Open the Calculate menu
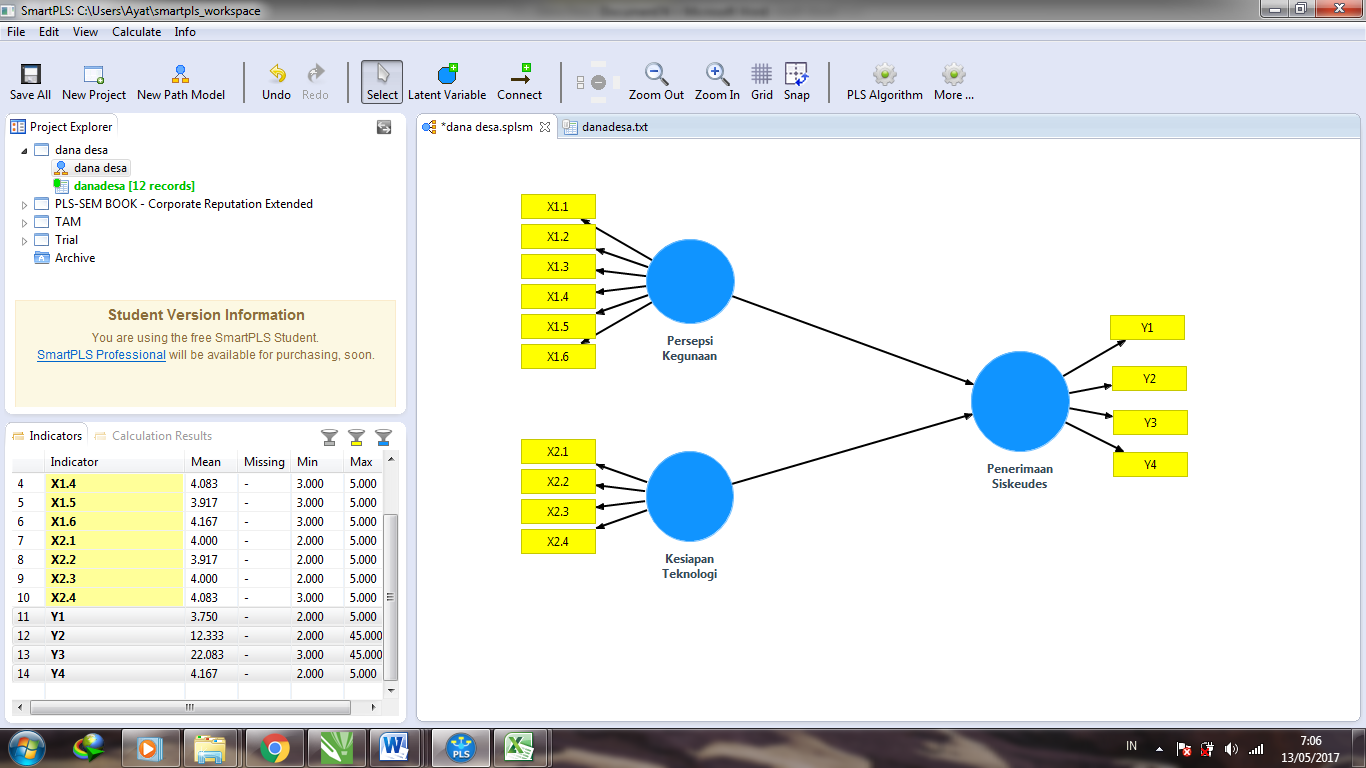The height and width of the screenshot is (768, 1366). tap(136, 32)
